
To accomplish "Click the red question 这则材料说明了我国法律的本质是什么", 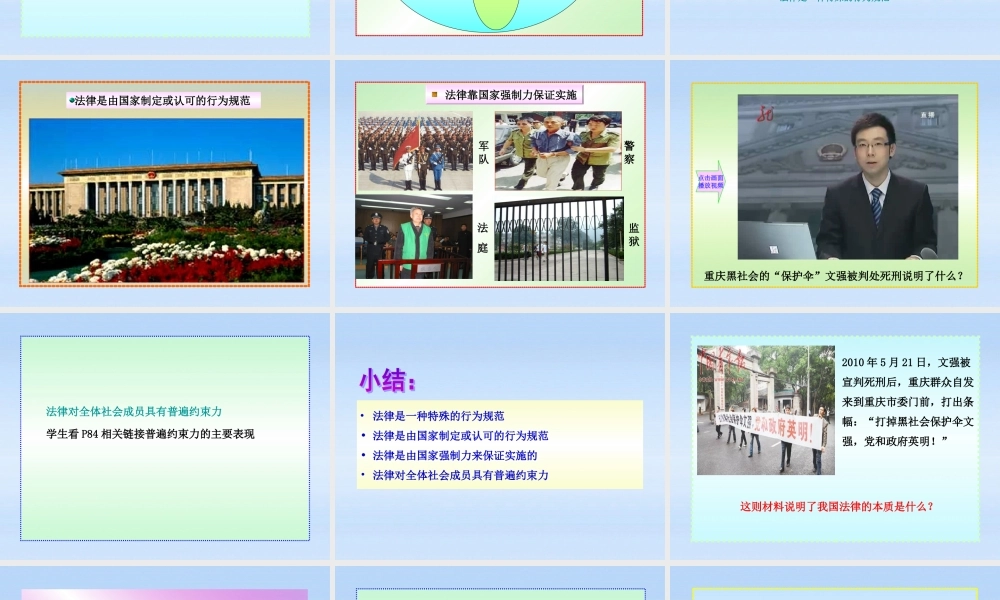I will click(x=837, y=506).
